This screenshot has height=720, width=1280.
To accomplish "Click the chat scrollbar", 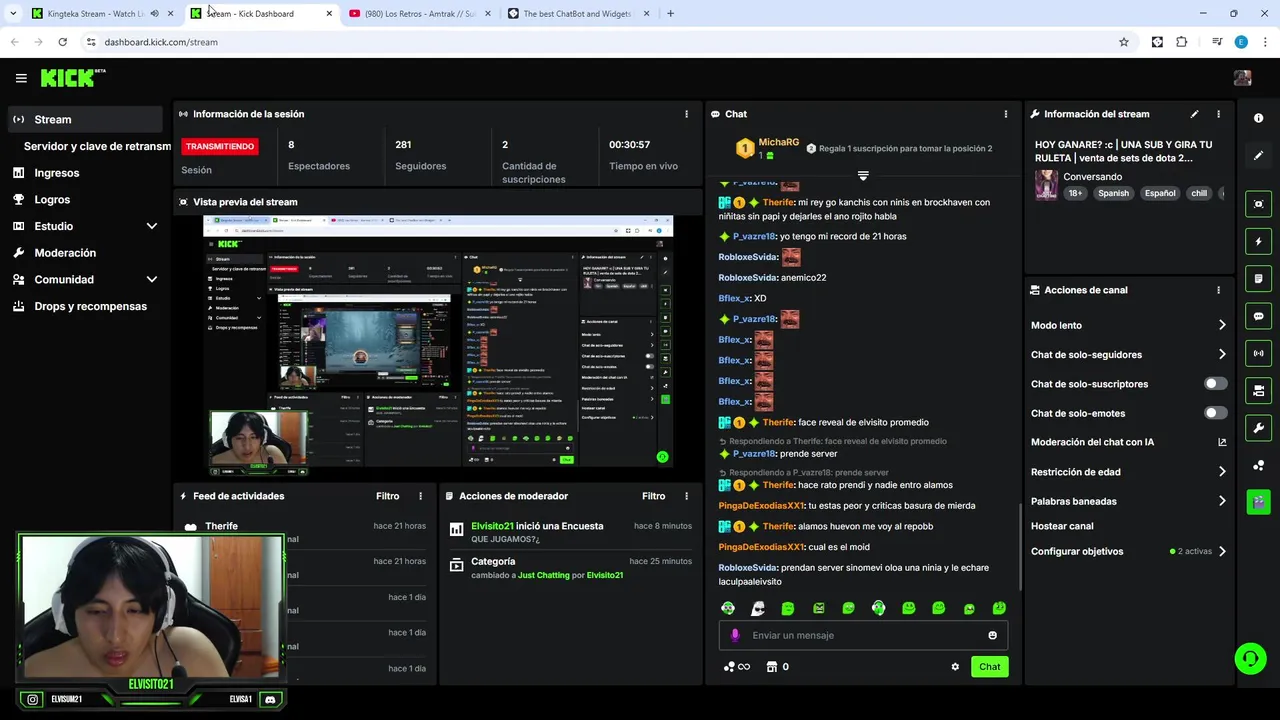I will pyautogui.click(x=1019, y=545).
